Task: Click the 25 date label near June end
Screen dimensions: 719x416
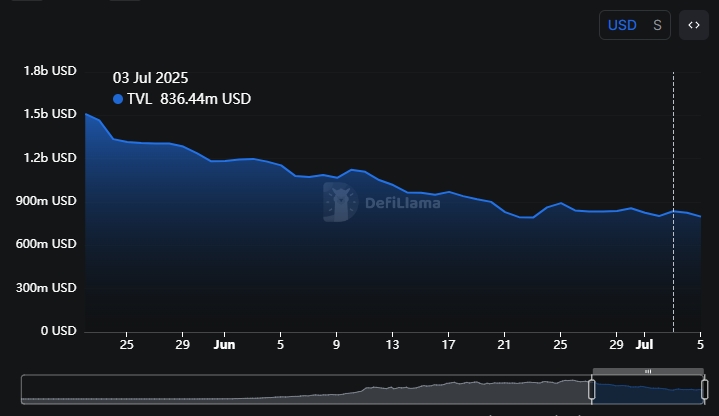Action: (x=561, y=345)
